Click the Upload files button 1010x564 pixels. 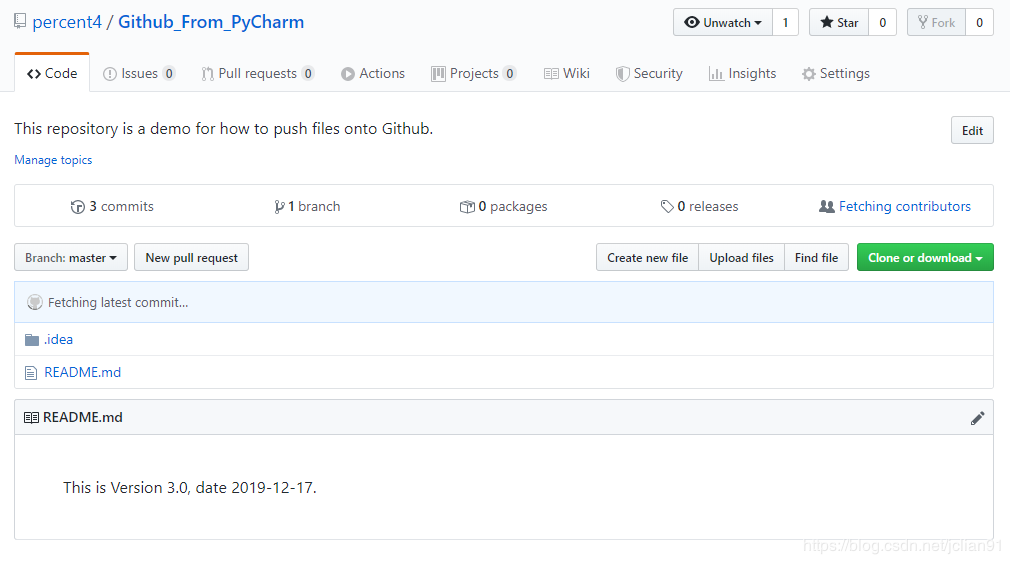point(741,258)
